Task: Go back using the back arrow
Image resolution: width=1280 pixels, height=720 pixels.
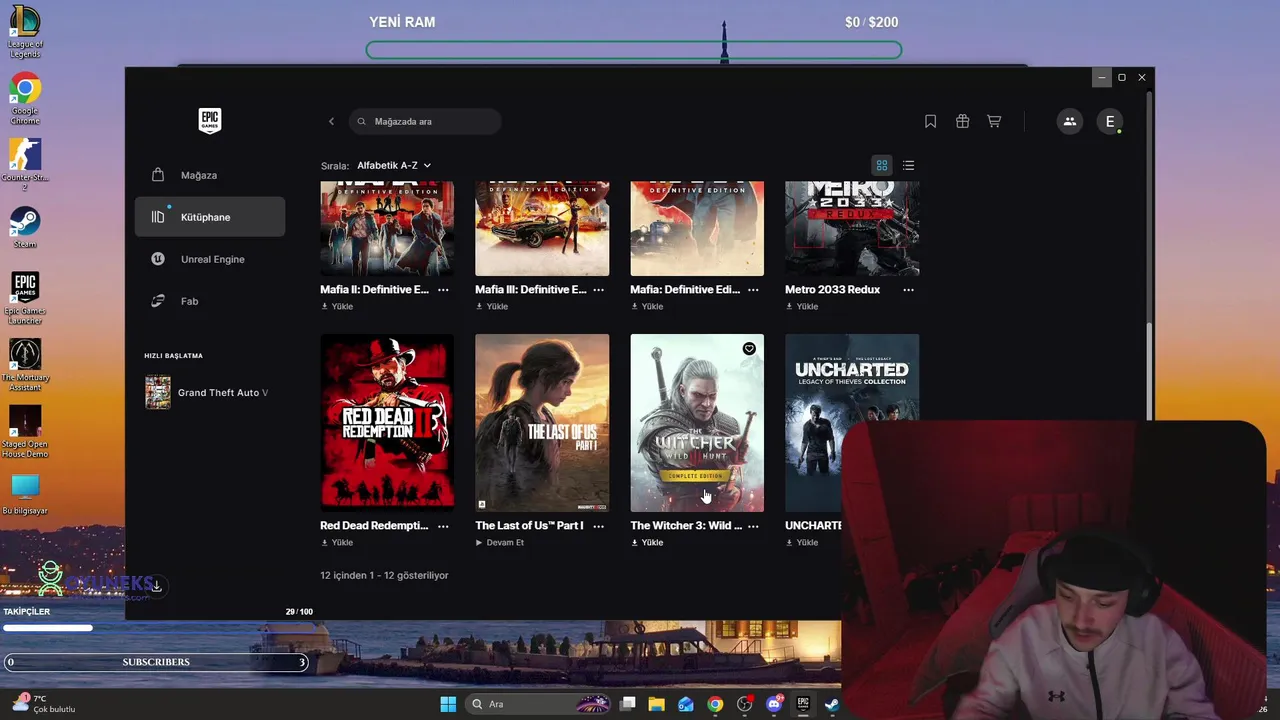Action: click(331, 121)
